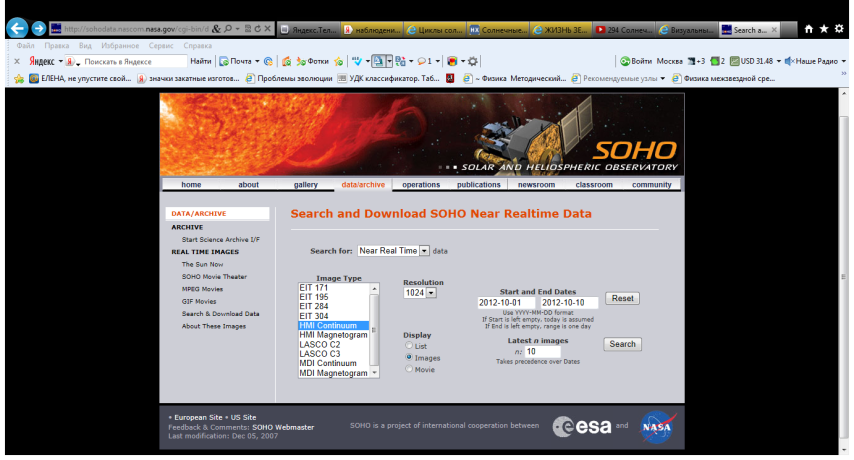Viewport: 854px width, 460px height.
Task: Click the address bar search magnifier icon
Action: click(x=228, y=29)
